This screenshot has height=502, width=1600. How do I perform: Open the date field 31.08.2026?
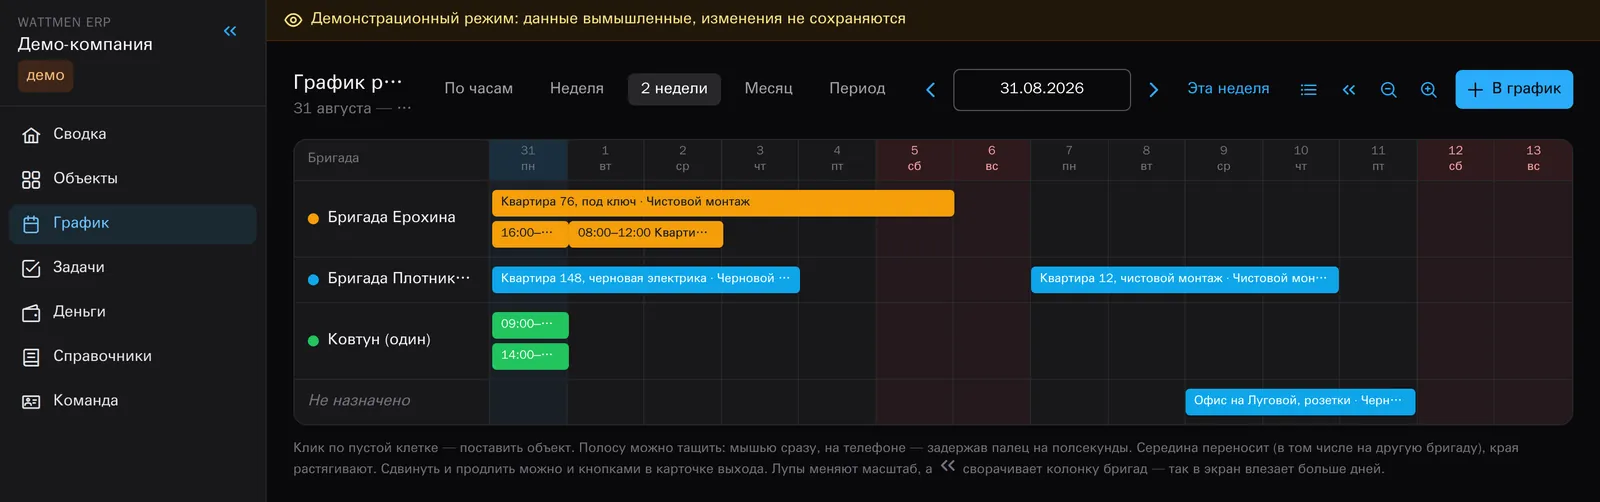coord(1042,89)
